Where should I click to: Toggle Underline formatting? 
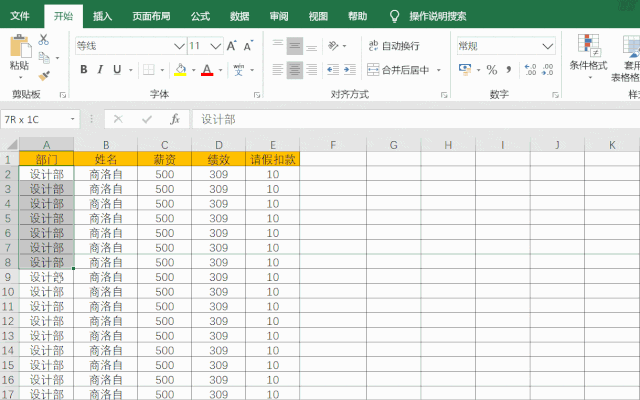[x=117, y=69]
